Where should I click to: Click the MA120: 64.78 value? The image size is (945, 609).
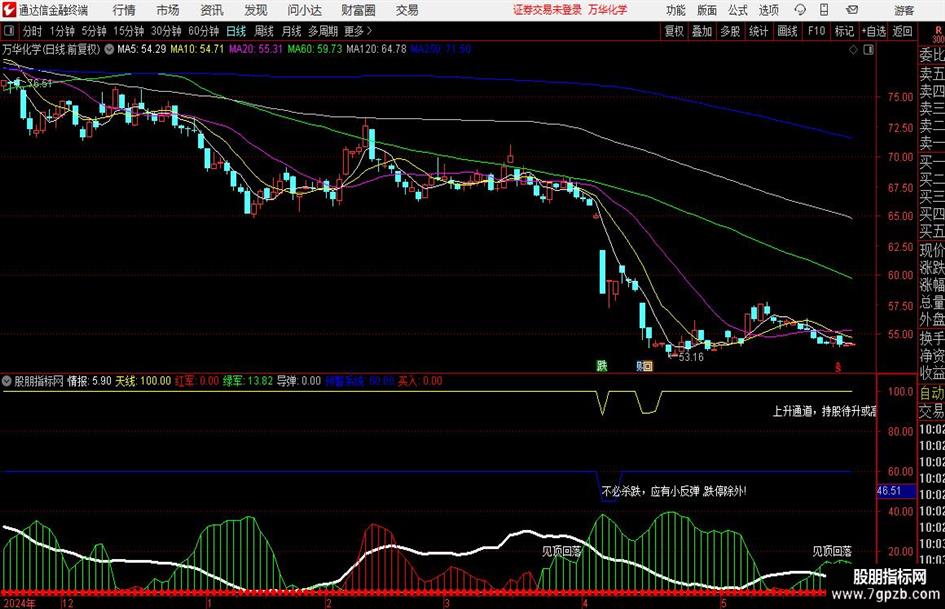tap(377, 49)
